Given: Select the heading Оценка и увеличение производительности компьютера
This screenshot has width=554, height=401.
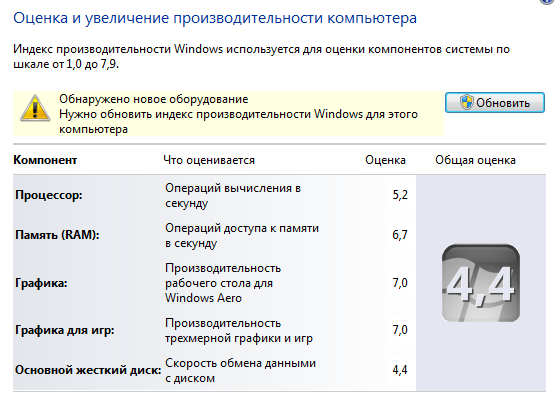Looking at the screenshot, I should click(215, 18).
